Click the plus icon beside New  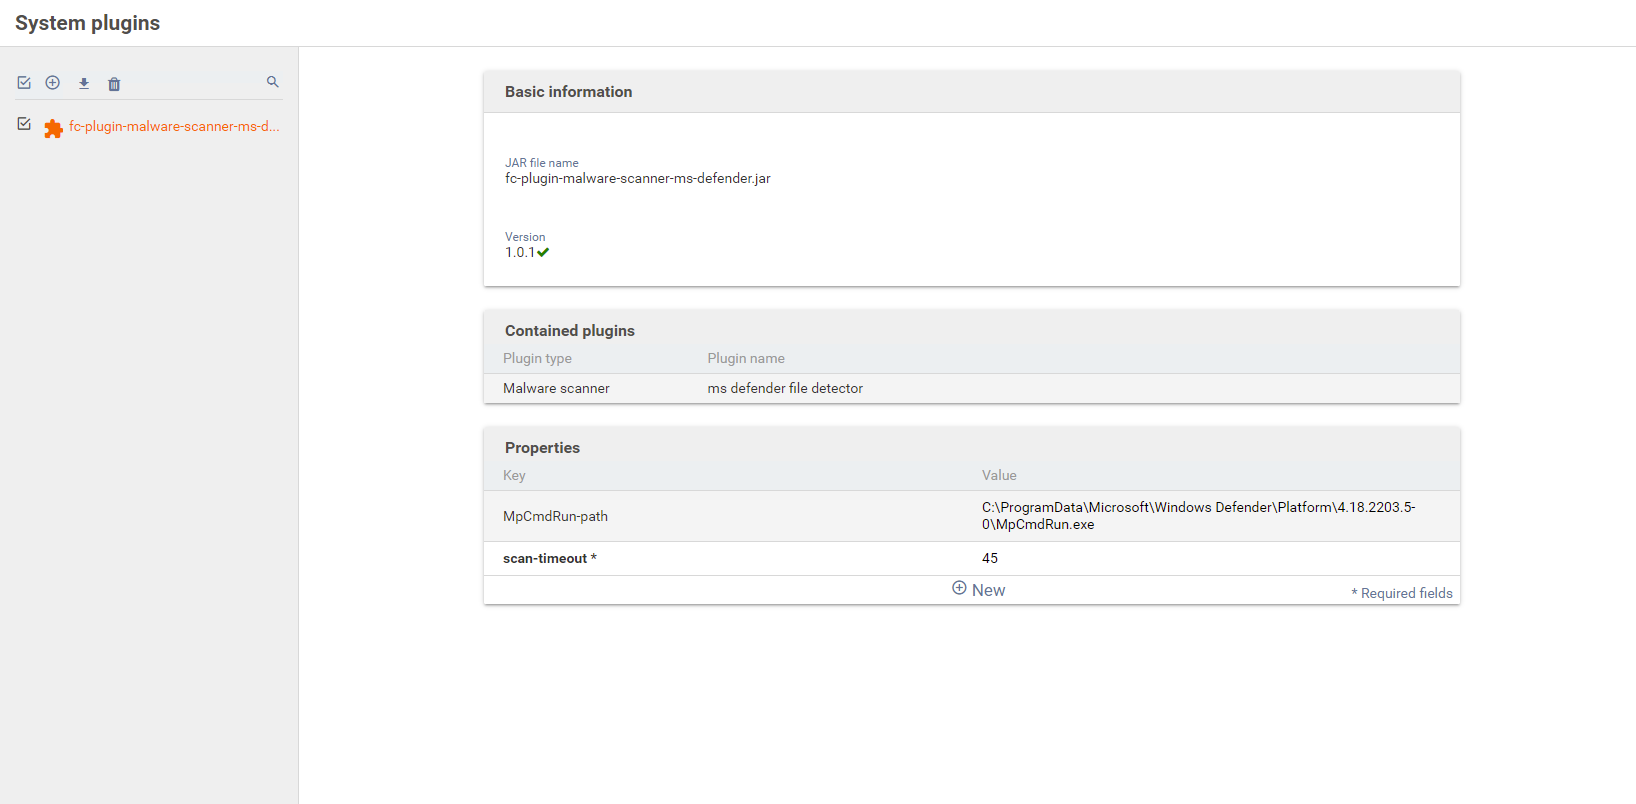point(959,589)
